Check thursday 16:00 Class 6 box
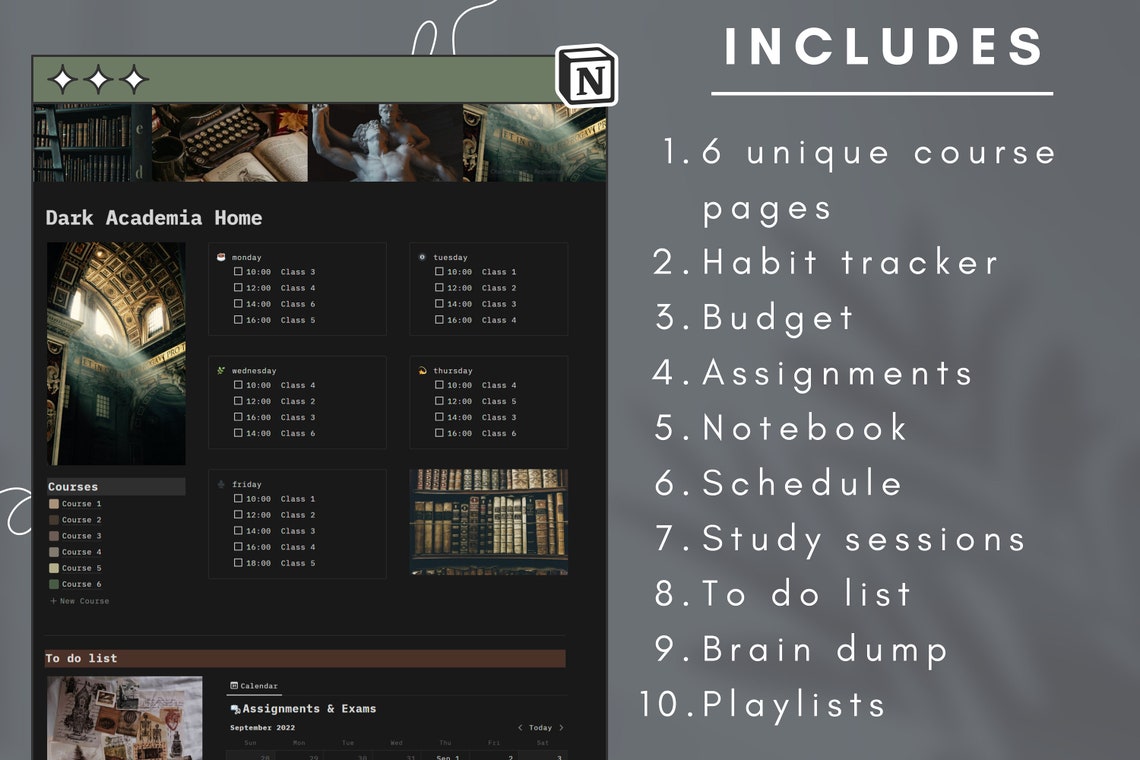The width and height of the screenshot is (1140, 760). coord(439,433)
